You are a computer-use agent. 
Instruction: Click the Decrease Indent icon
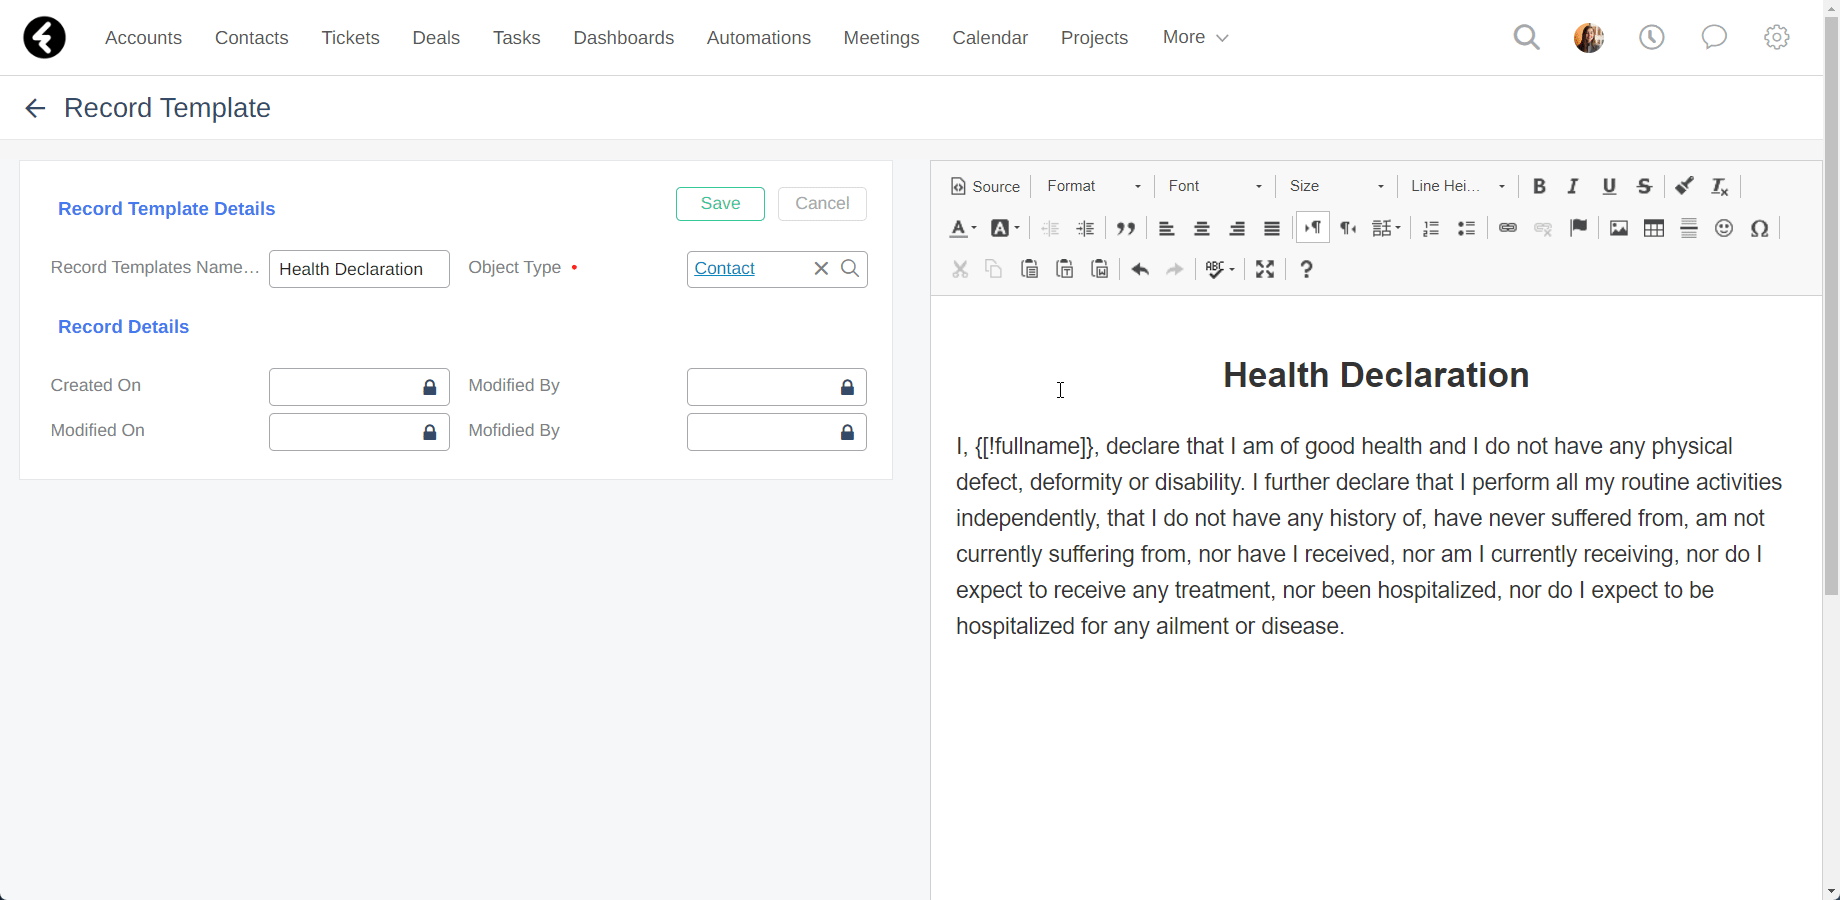[1050, 228]
